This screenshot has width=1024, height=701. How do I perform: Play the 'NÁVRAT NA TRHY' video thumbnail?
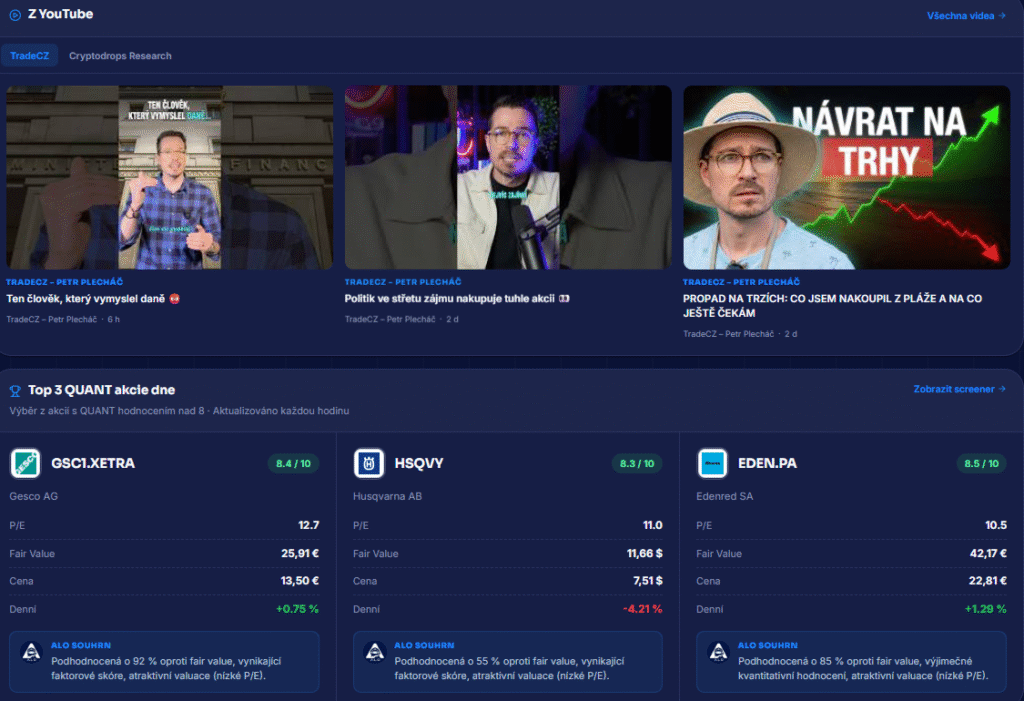coord(846,177)
